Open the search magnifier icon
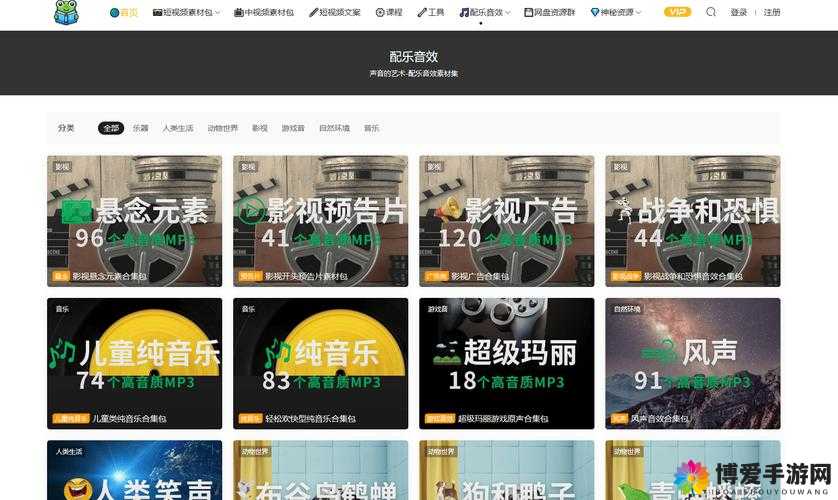Viewport: 838px width, 500px height. [x=711, y=12]
